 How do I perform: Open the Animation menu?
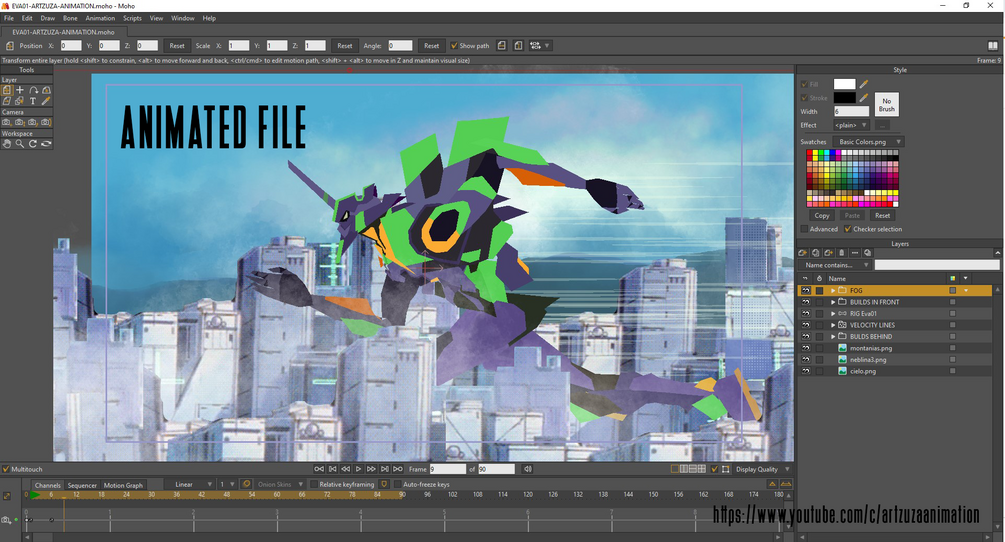tap(100, 18)
